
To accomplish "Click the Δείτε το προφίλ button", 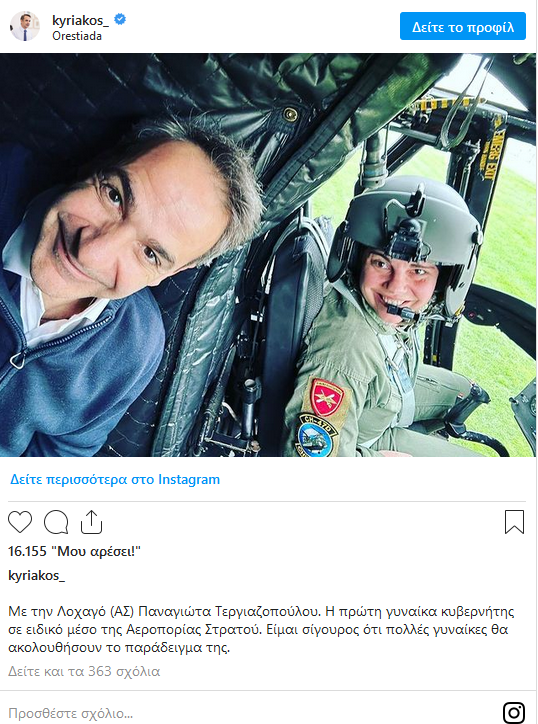I will pyautogui.click(x=463, y=26).
